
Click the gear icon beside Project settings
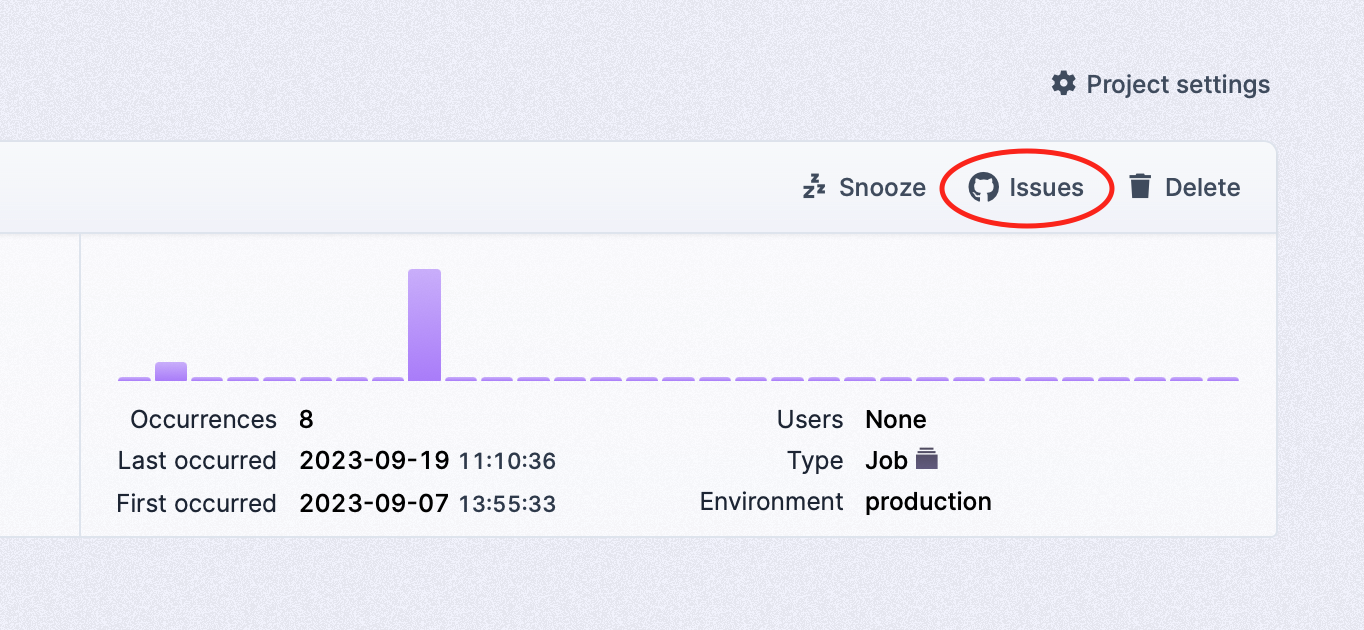coord(1064,84)
